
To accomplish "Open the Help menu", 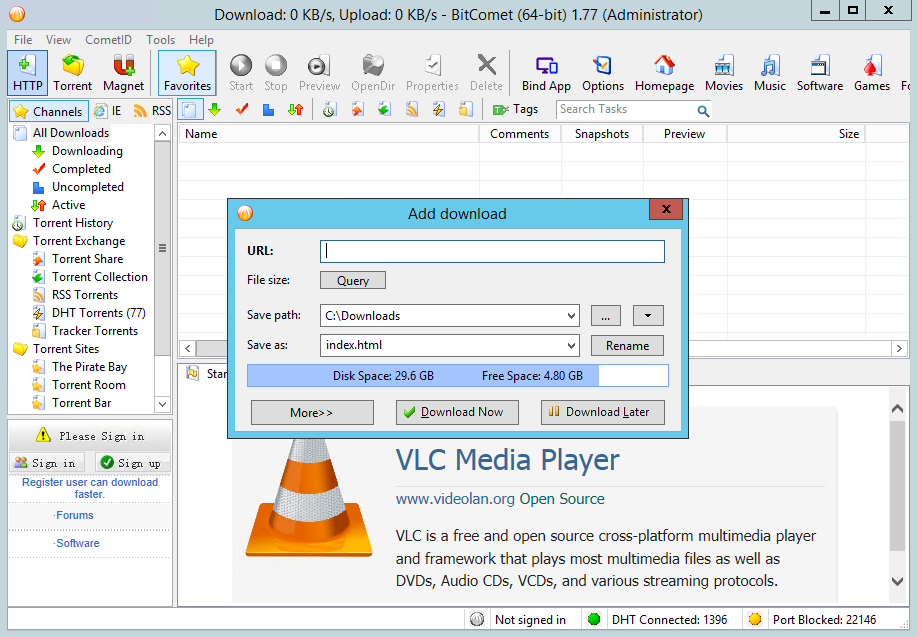I will tap(201, 40).
